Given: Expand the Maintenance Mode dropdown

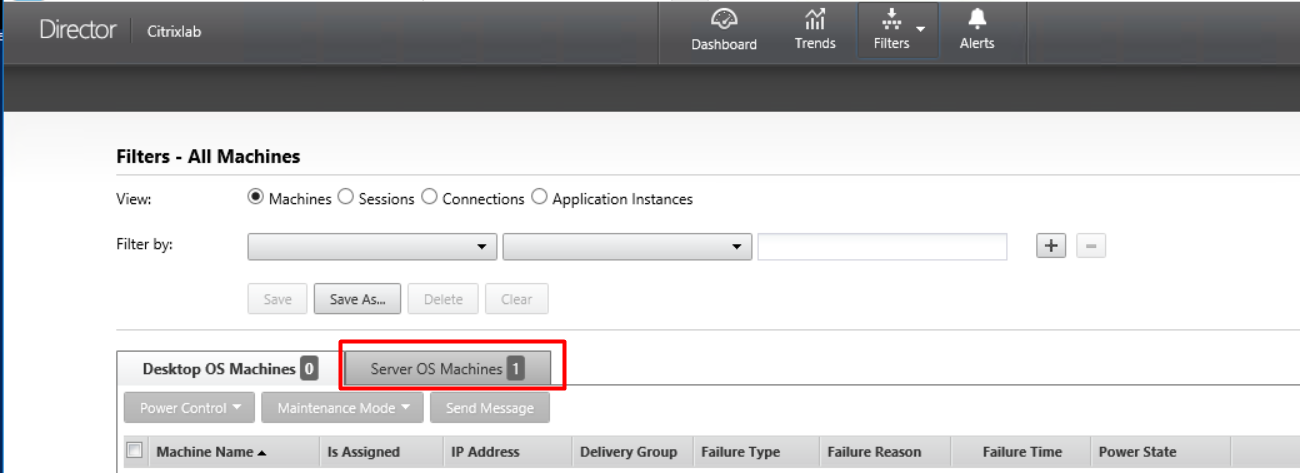Looking at the screenshot, I should point(342,408).
